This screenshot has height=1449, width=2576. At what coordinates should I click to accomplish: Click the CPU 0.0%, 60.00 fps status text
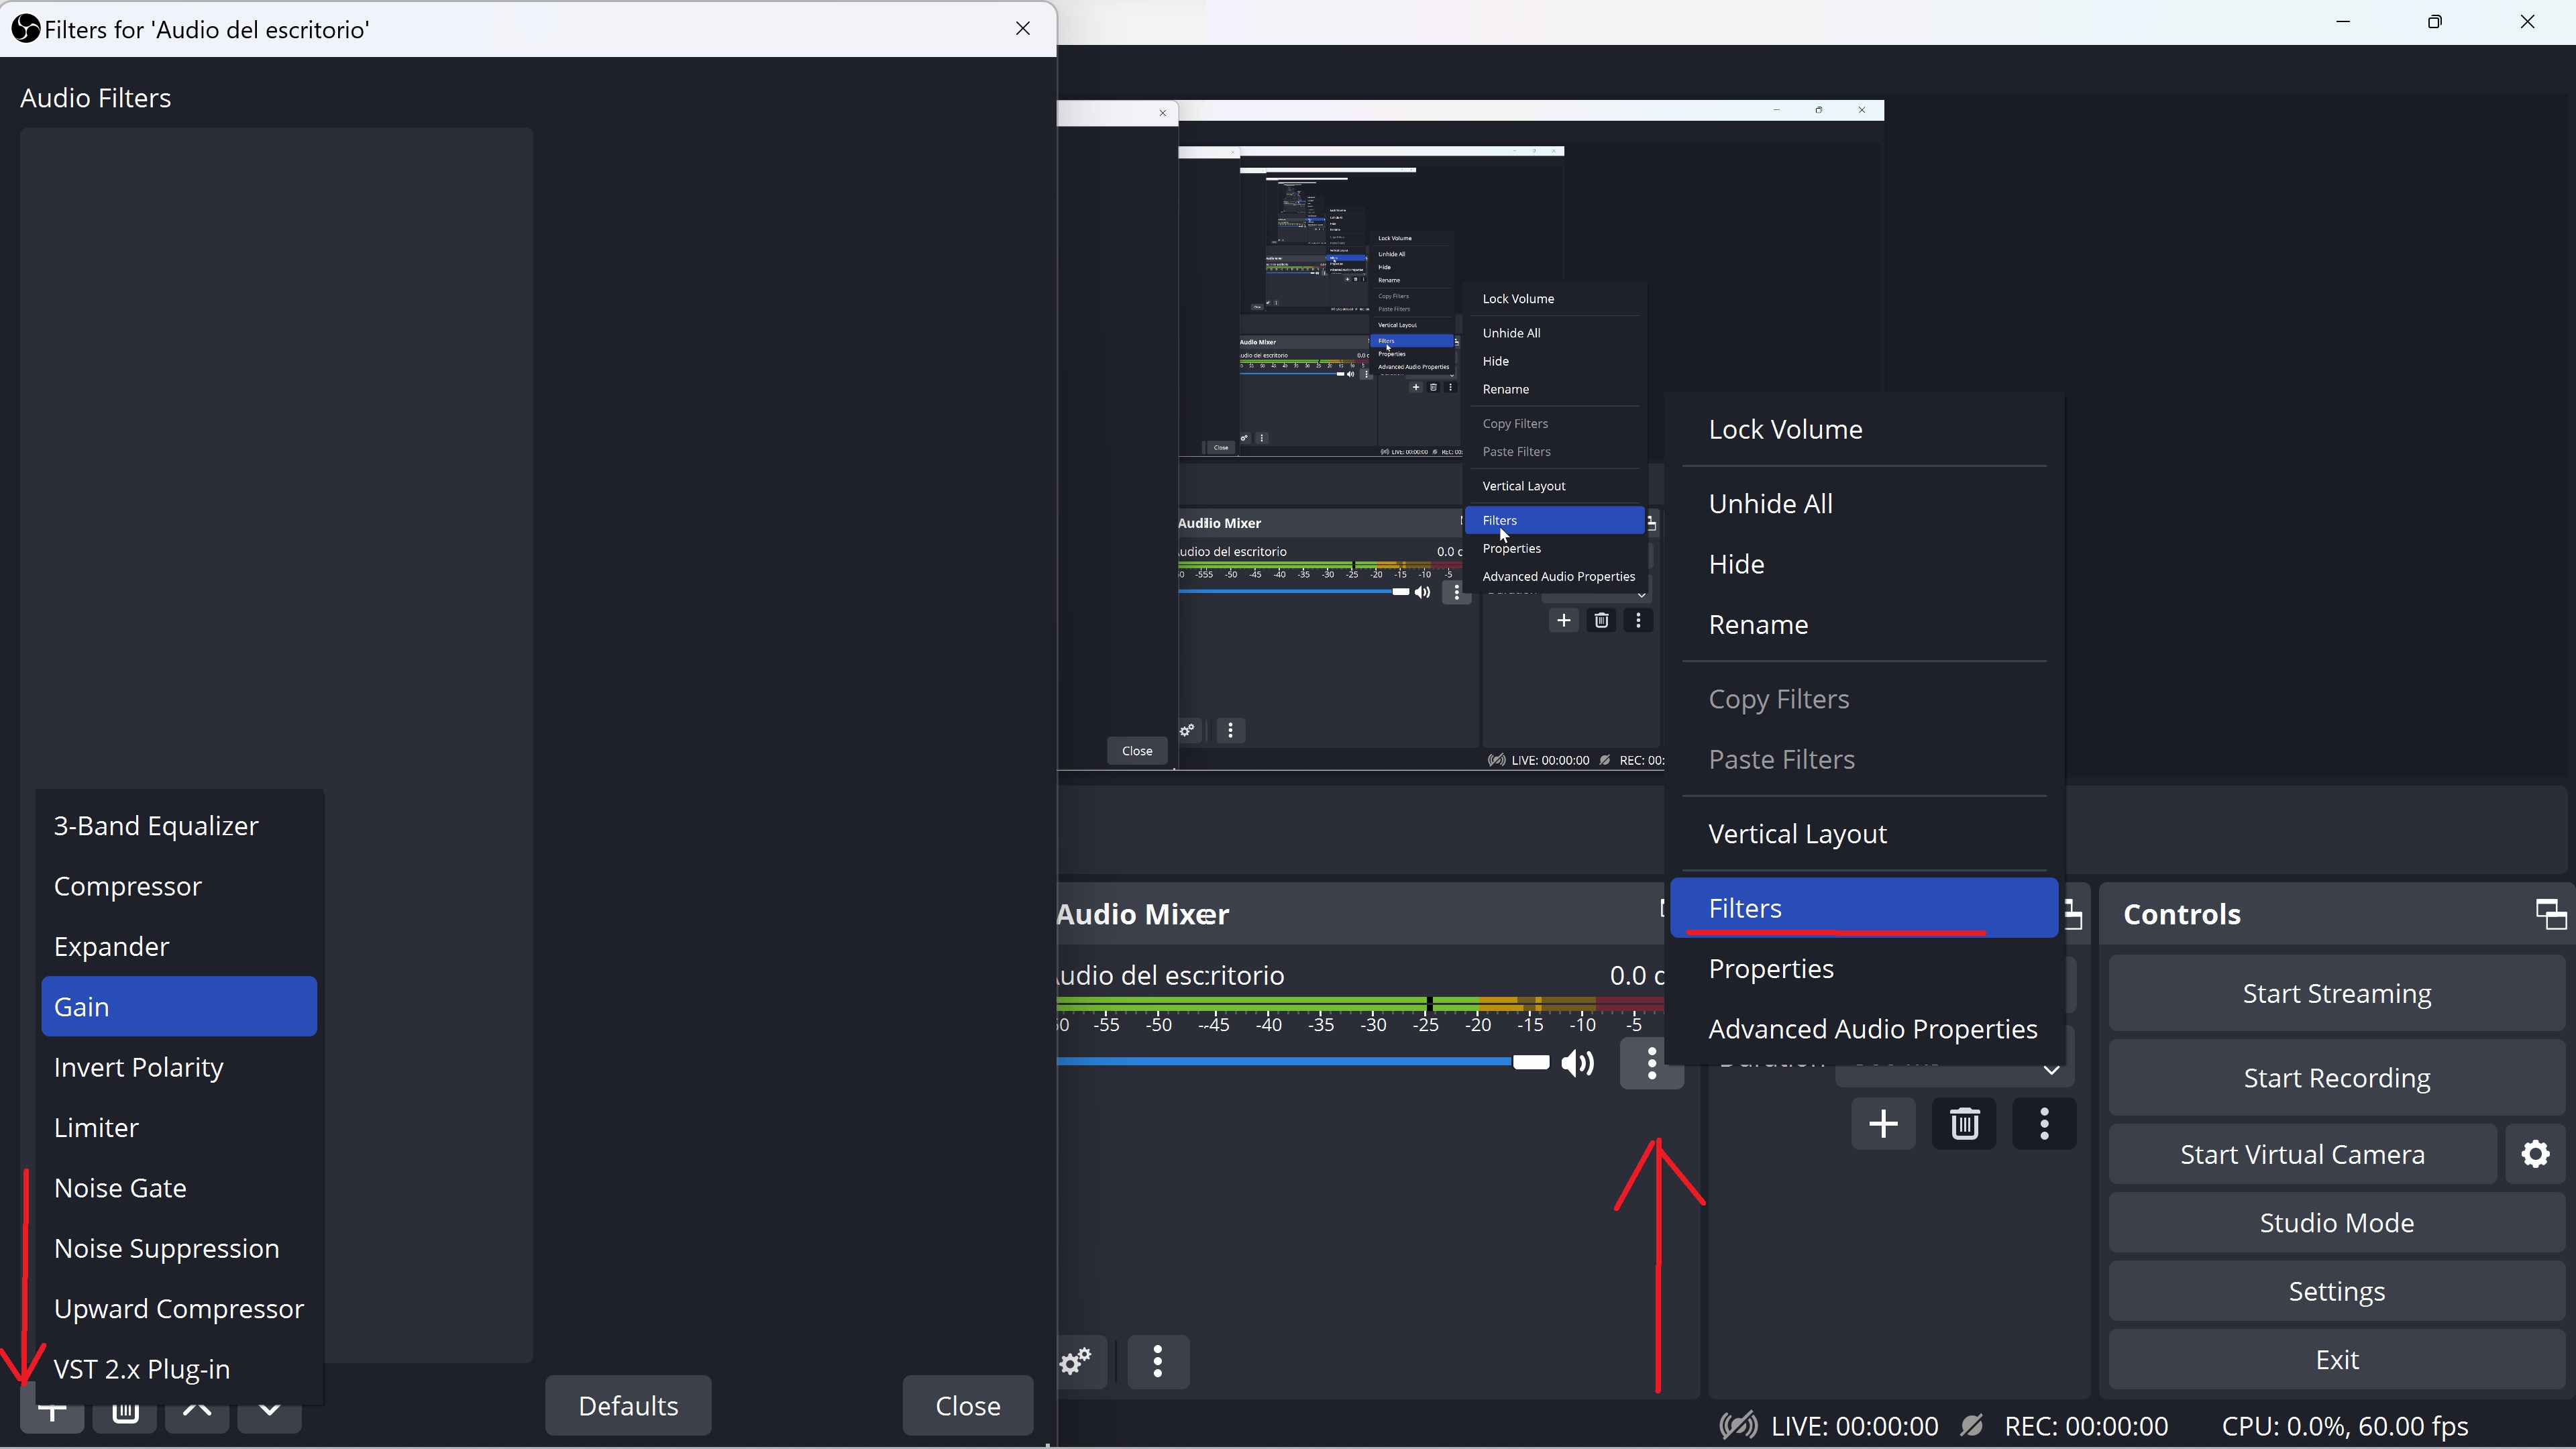pos(2345,1426)
